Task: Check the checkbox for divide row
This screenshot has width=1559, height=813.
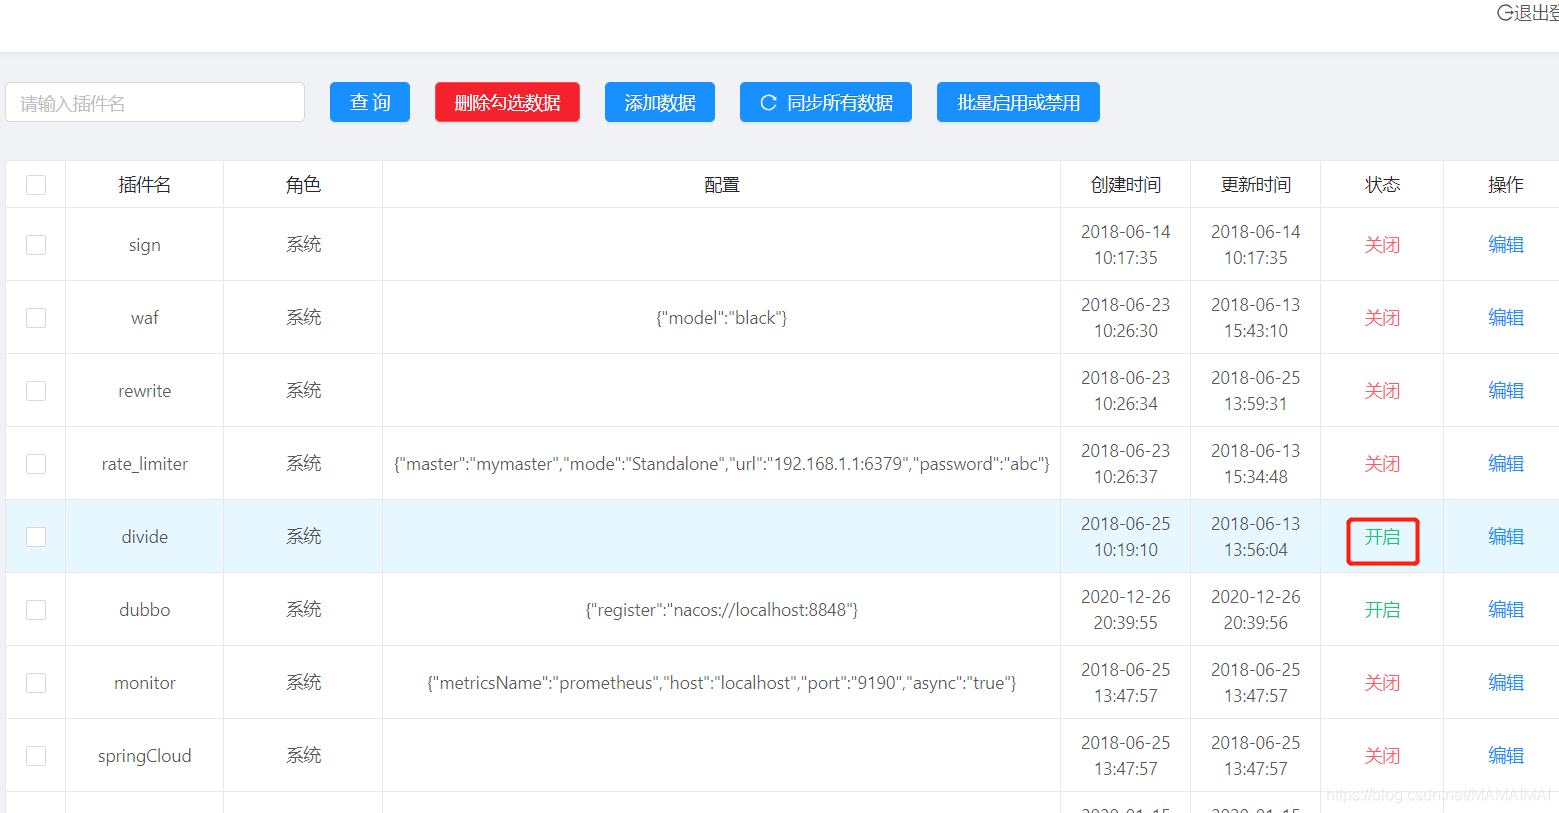Action: tap(36, 537)
